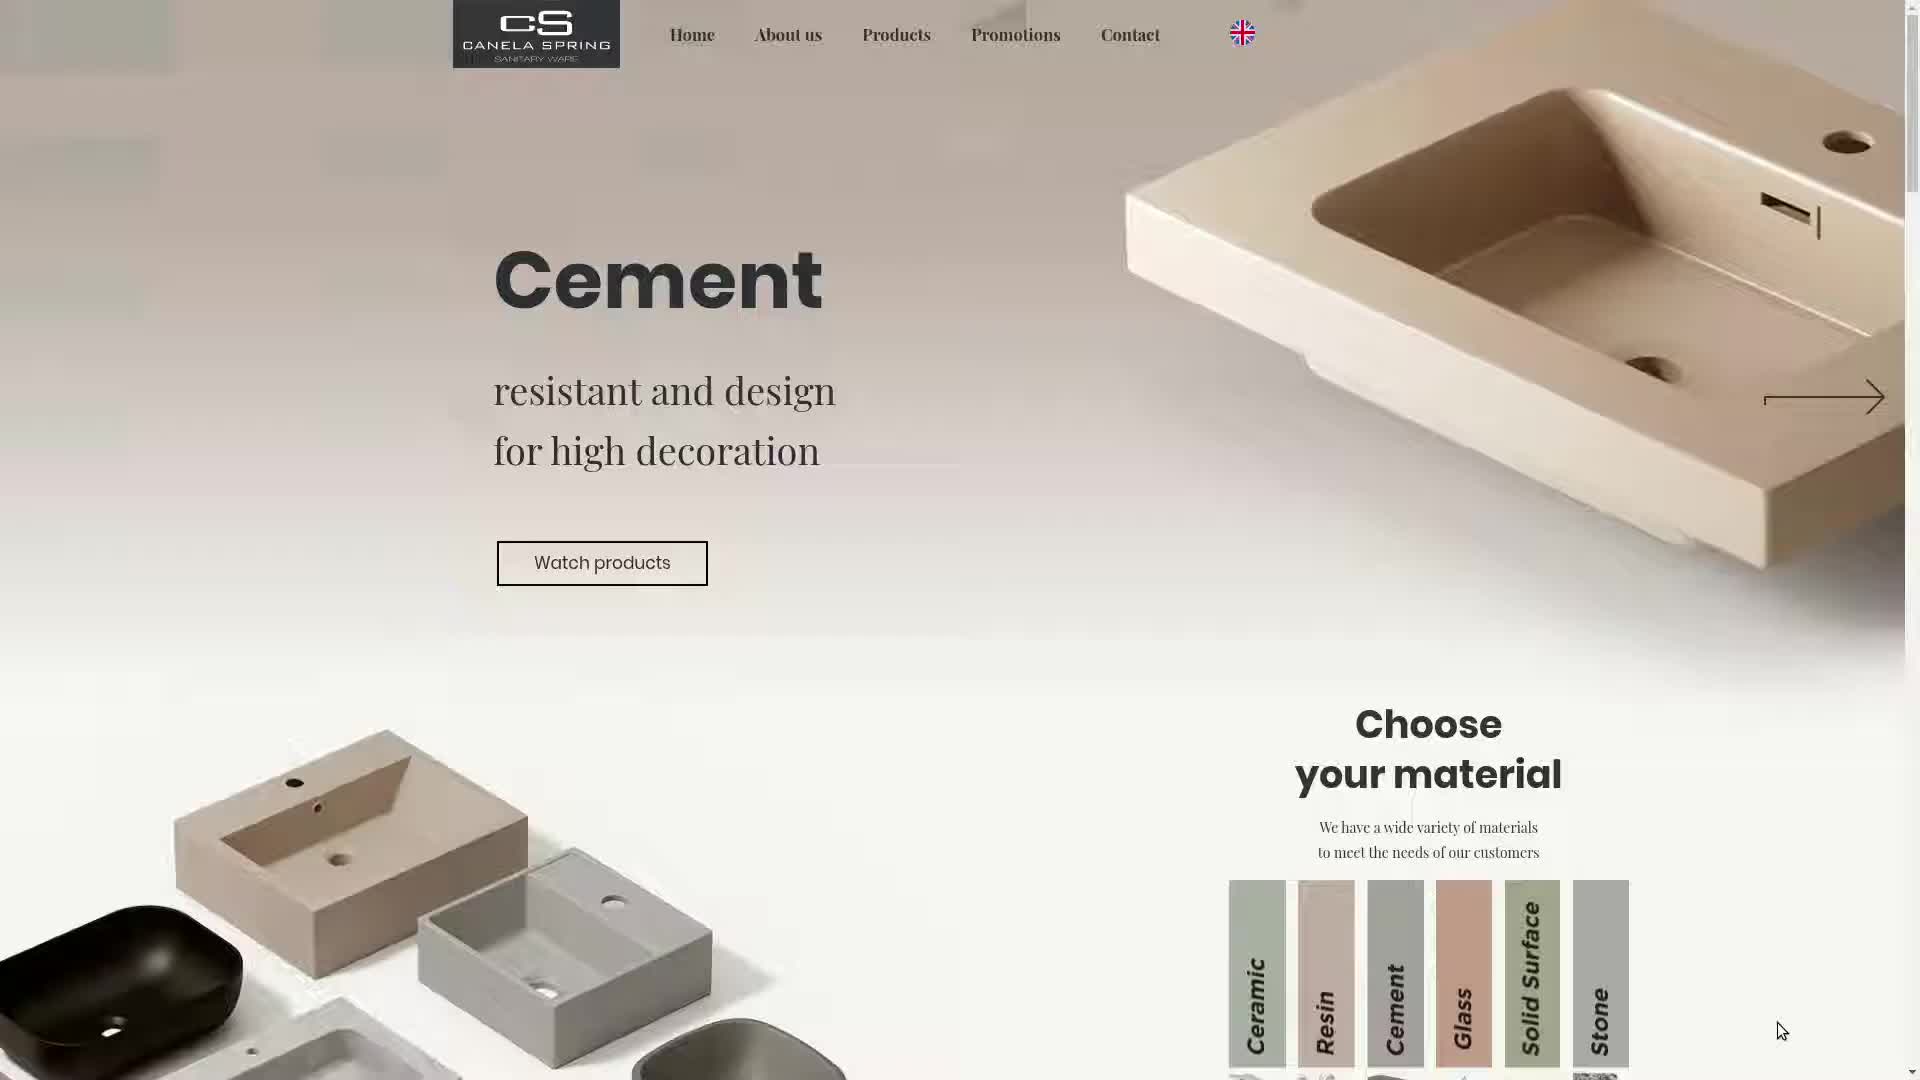
Task: Click the UK English language flag icon
Action: [x=1242, y=32]
